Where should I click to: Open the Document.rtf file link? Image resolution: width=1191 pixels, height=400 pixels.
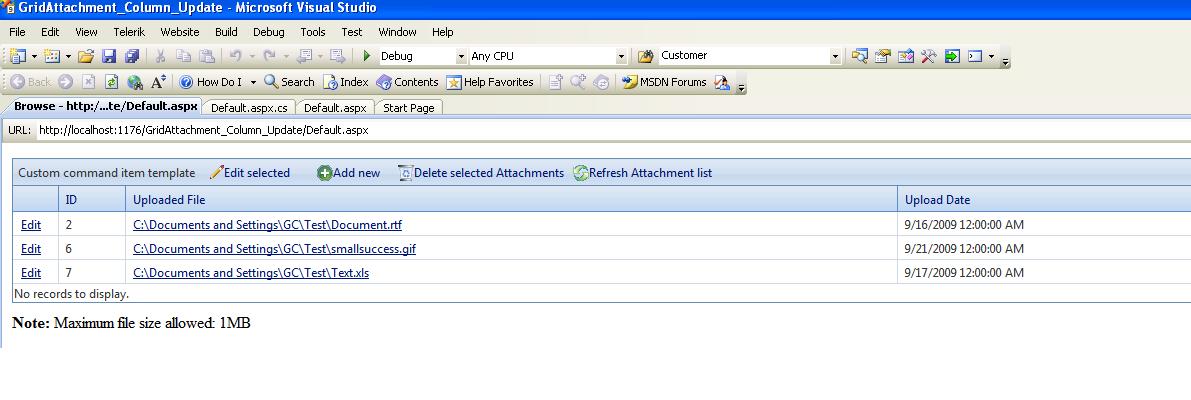(267, 225)
